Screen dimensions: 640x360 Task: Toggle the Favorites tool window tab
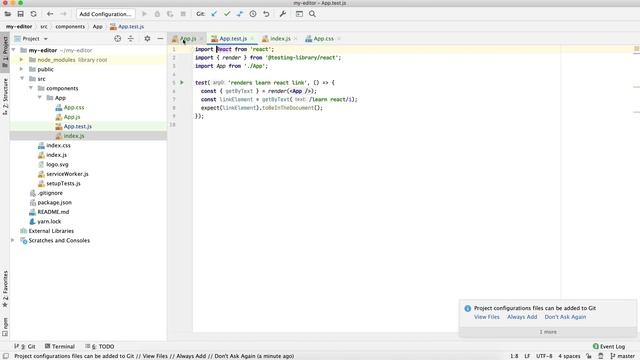point(5,289)
